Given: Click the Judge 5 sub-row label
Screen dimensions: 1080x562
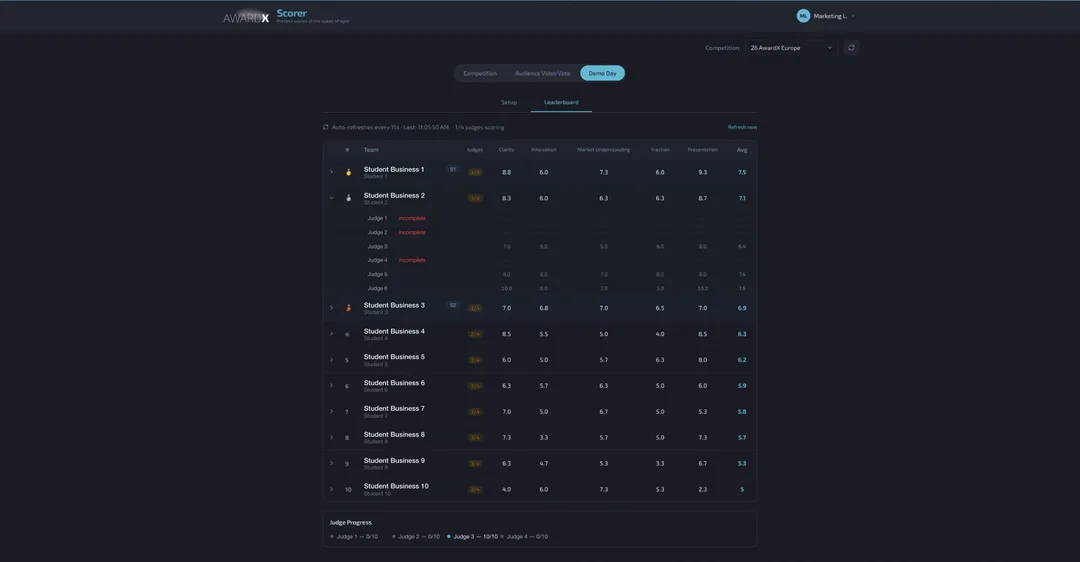Looking at the screenshot, I should pyautogui.click(x=377, y=274).
